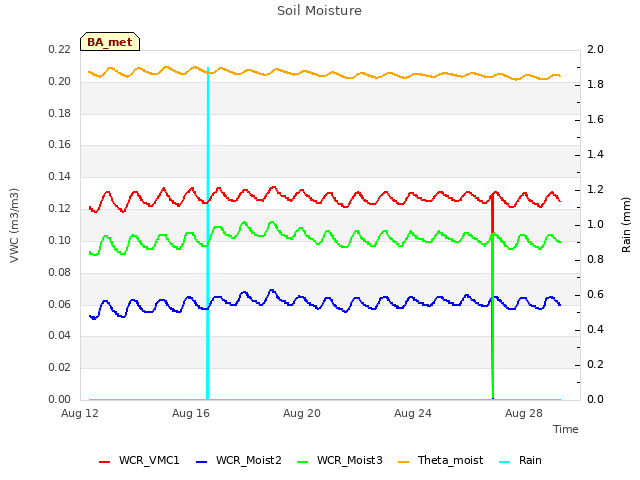Click the blue WCR_Moist2 legend swatch
This screenshot has width=640, height=480.
coord(202,462)
